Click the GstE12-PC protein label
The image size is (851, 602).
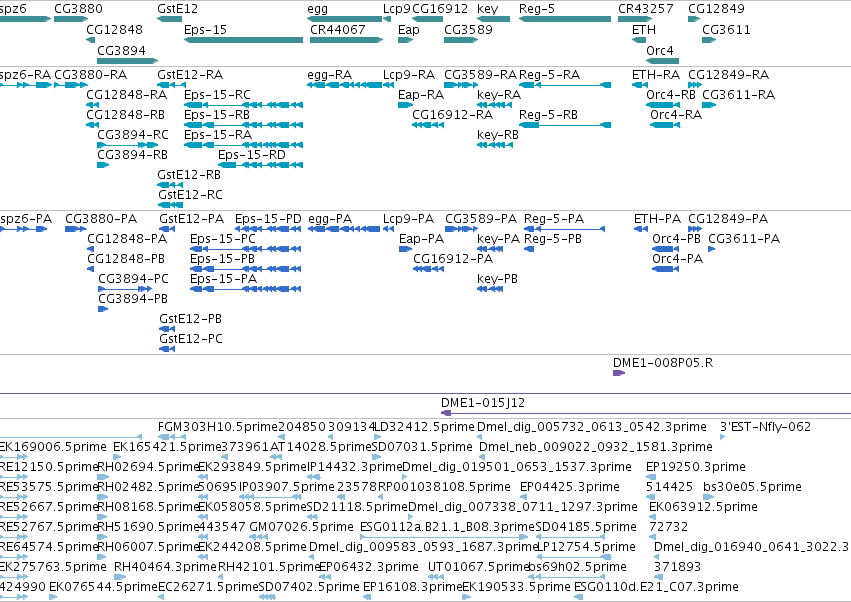191,339
